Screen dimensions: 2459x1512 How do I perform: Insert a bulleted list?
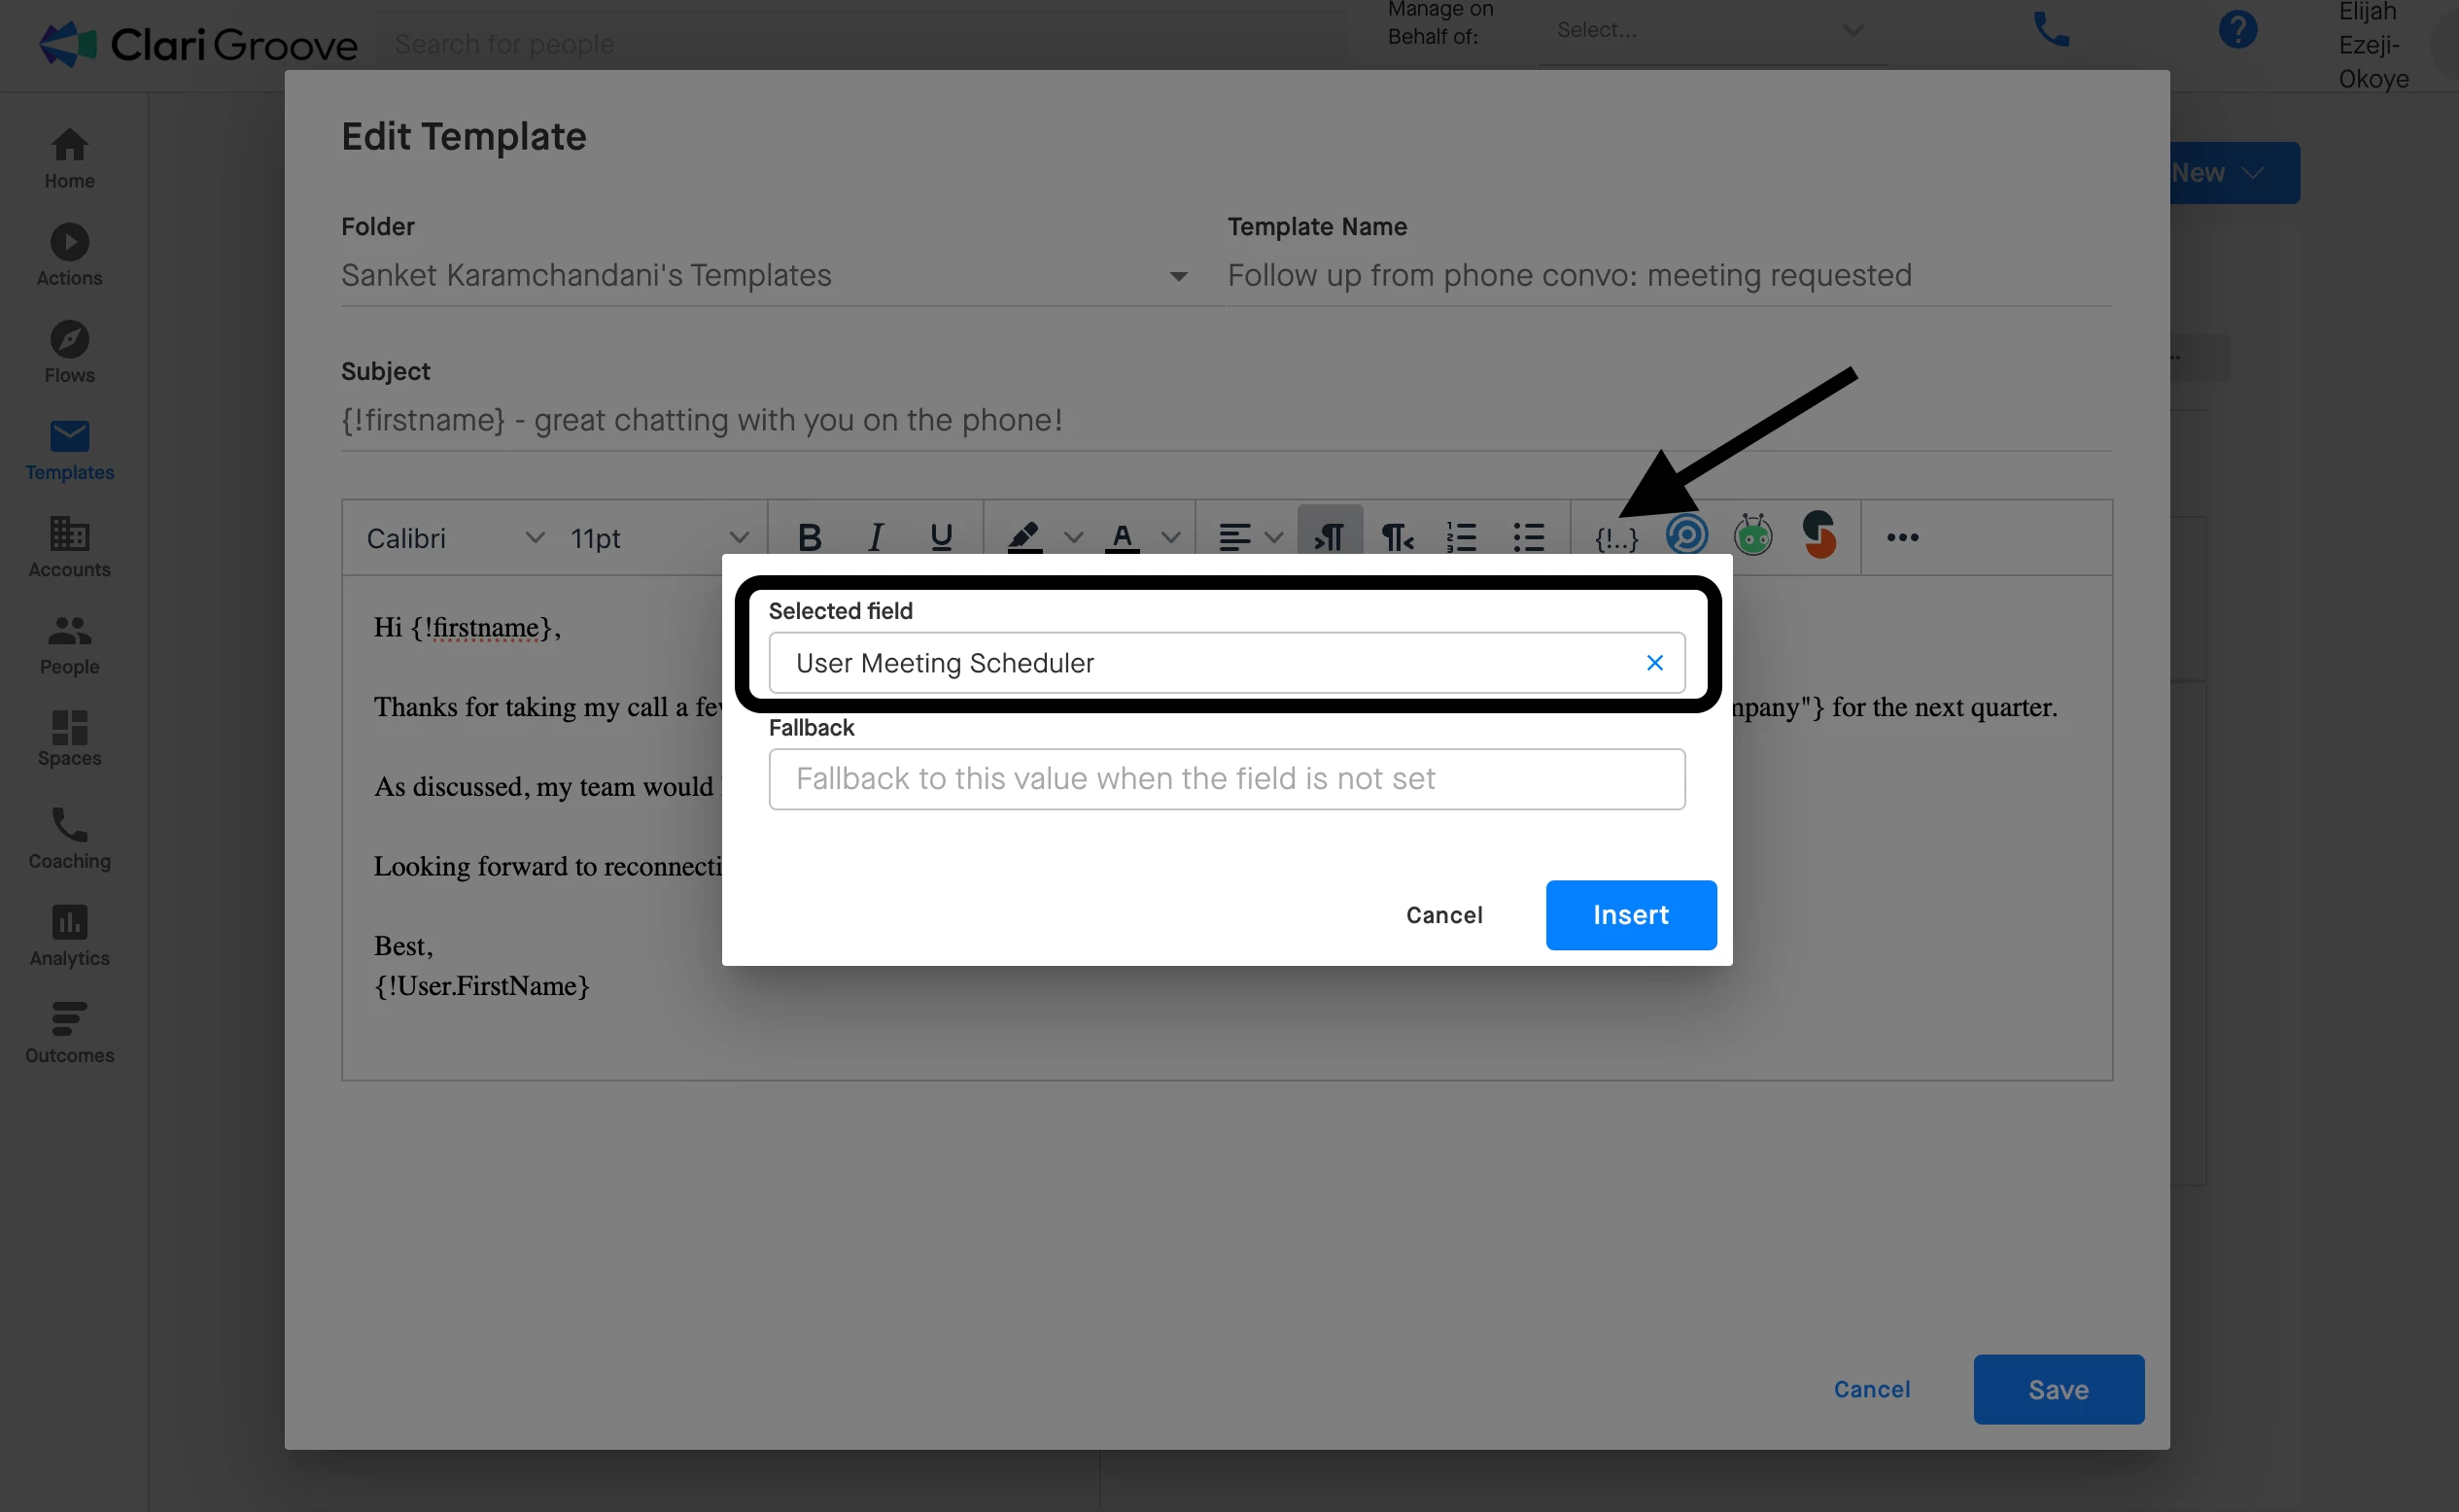(x=1528, y=537)
